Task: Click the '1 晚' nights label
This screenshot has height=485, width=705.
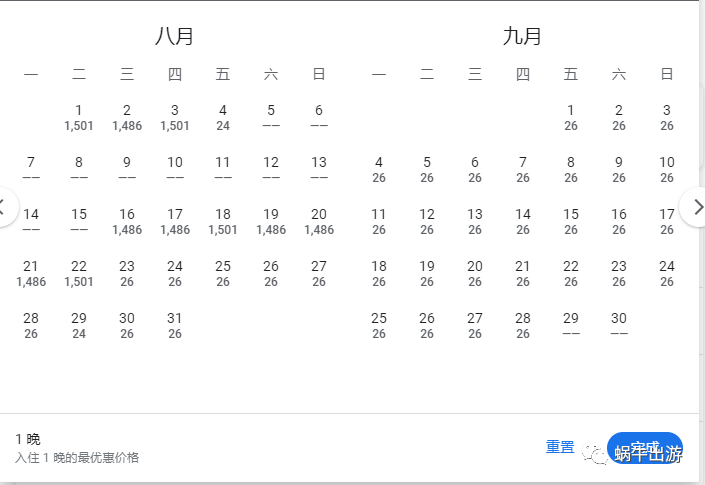Action: pos(28,439)
